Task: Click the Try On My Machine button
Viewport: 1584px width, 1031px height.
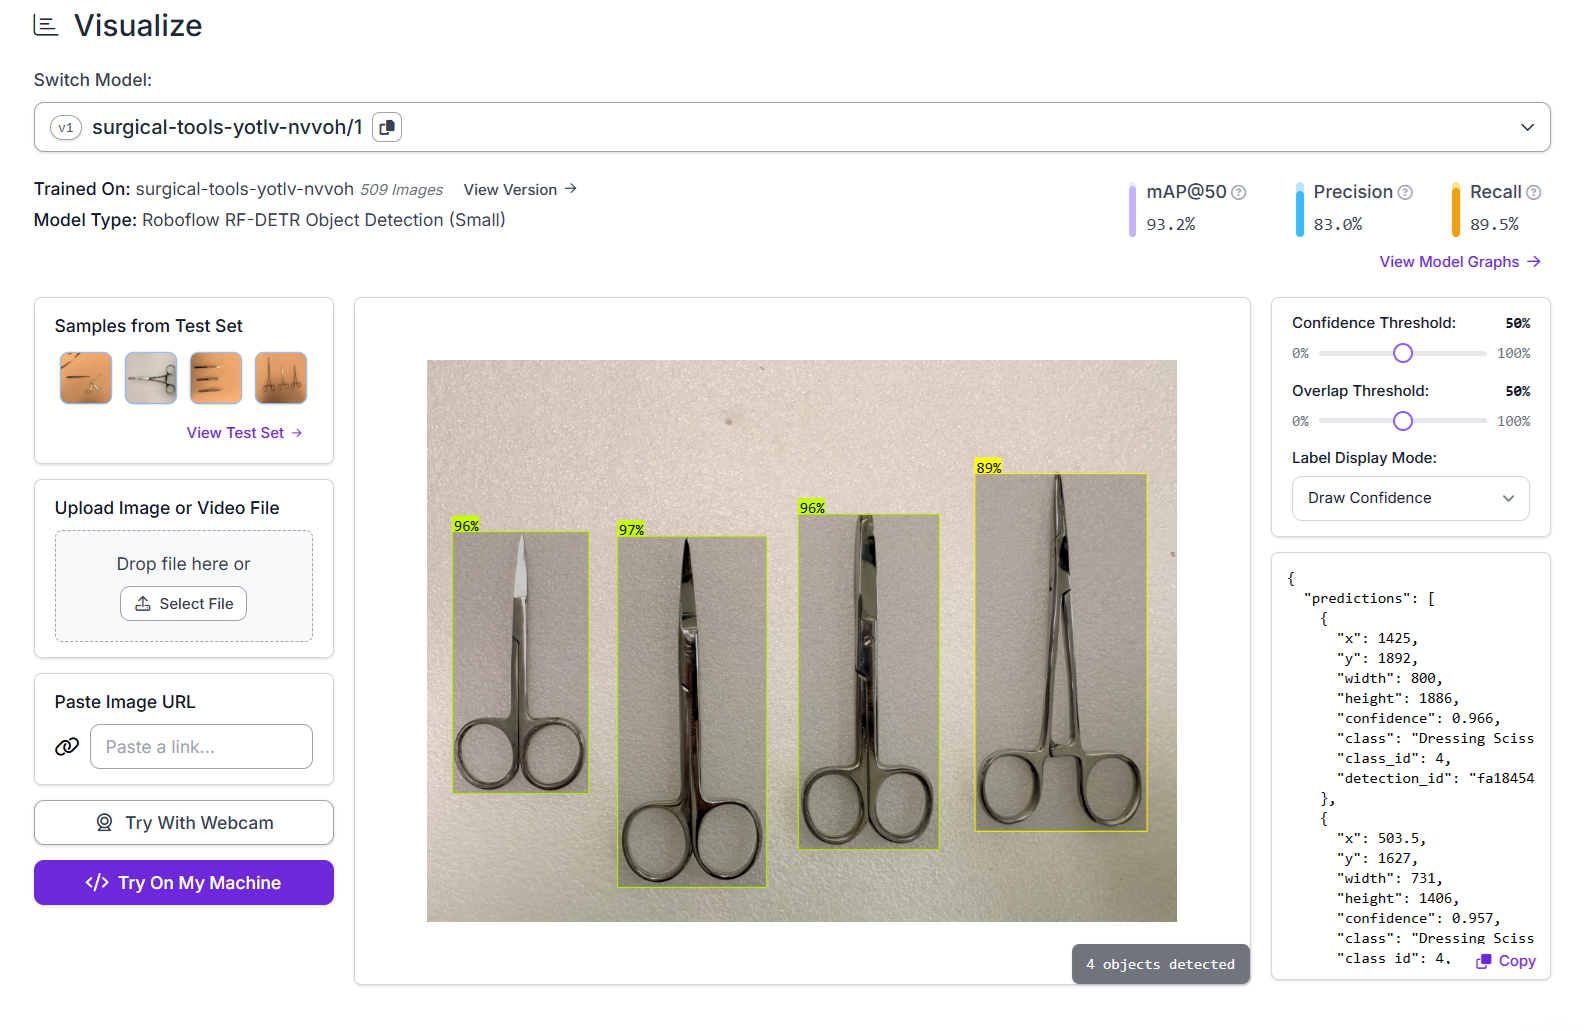Action: click(184, 883)
